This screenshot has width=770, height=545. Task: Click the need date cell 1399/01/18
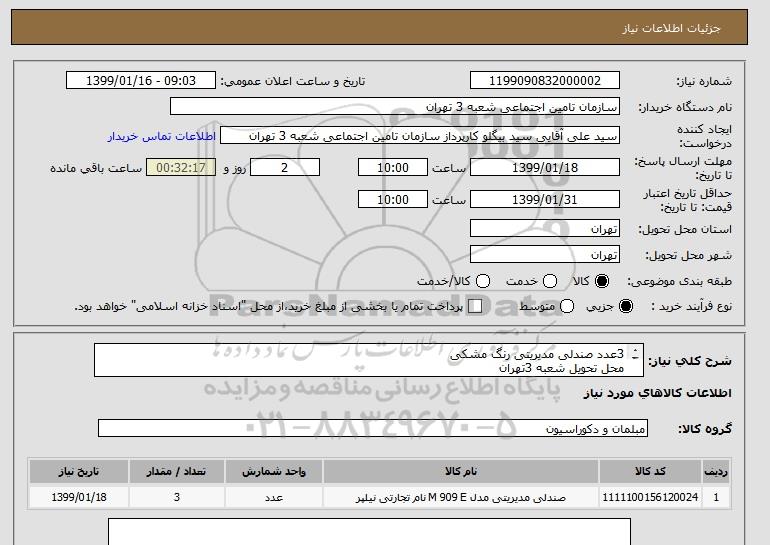tap(79, 497)
